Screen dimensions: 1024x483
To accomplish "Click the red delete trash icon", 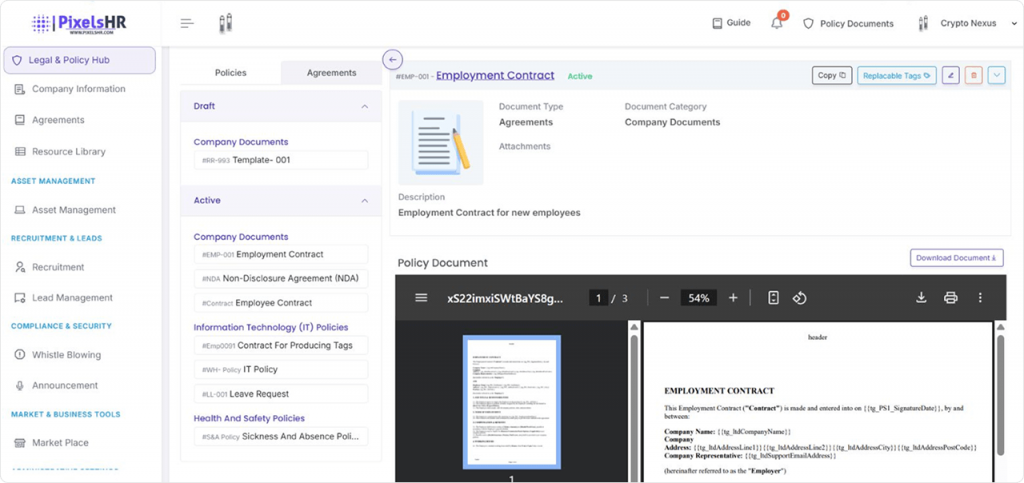I will click(x=973, y=75).
